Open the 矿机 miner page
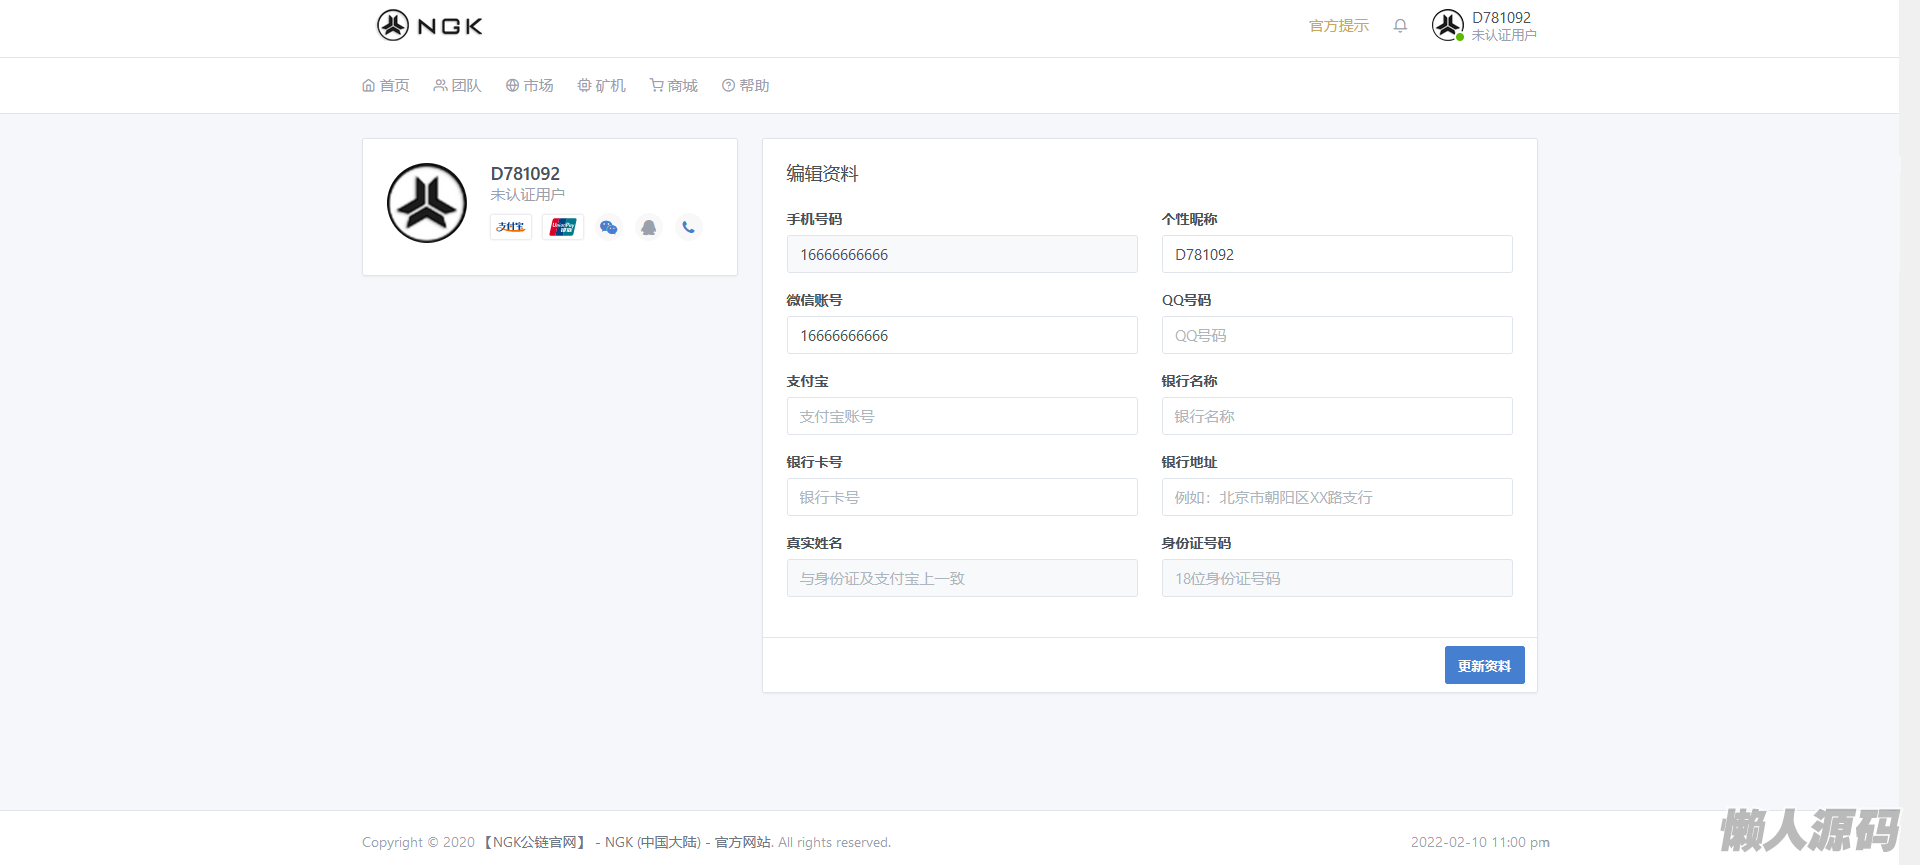This screenshot has width=1920, height=865. point(602,86)
